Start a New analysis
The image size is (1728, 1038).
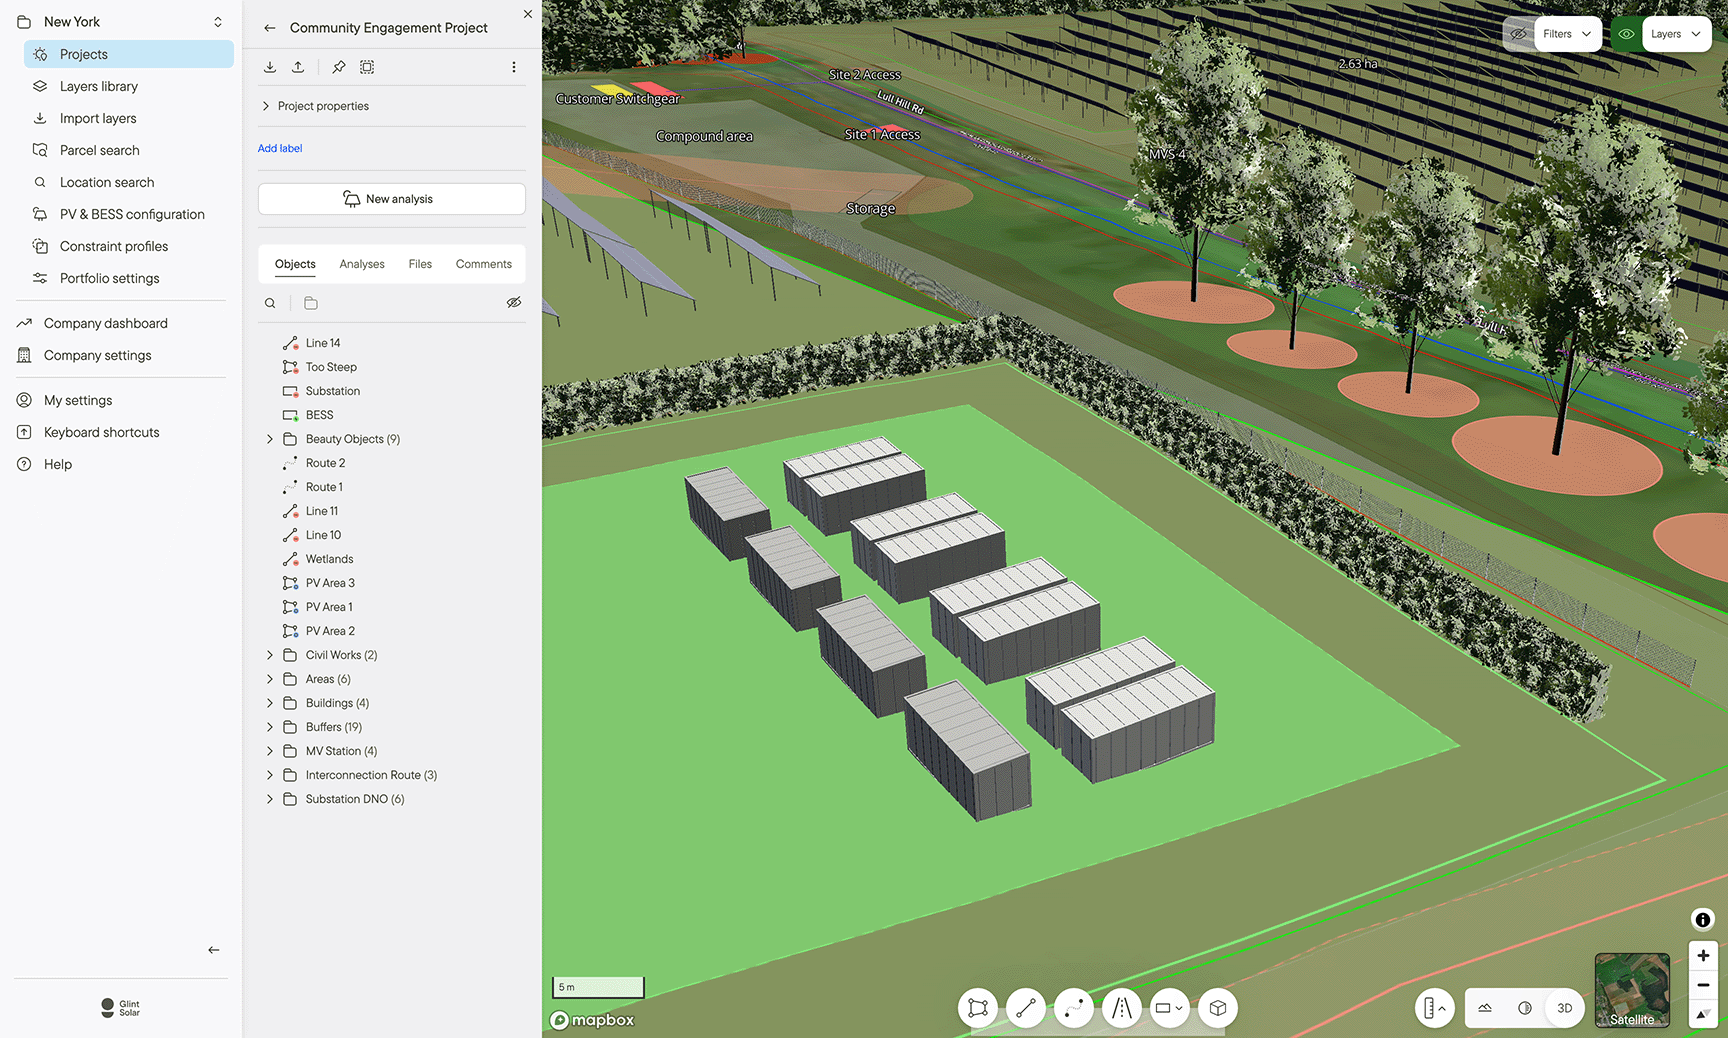click(x=391, y=198)
